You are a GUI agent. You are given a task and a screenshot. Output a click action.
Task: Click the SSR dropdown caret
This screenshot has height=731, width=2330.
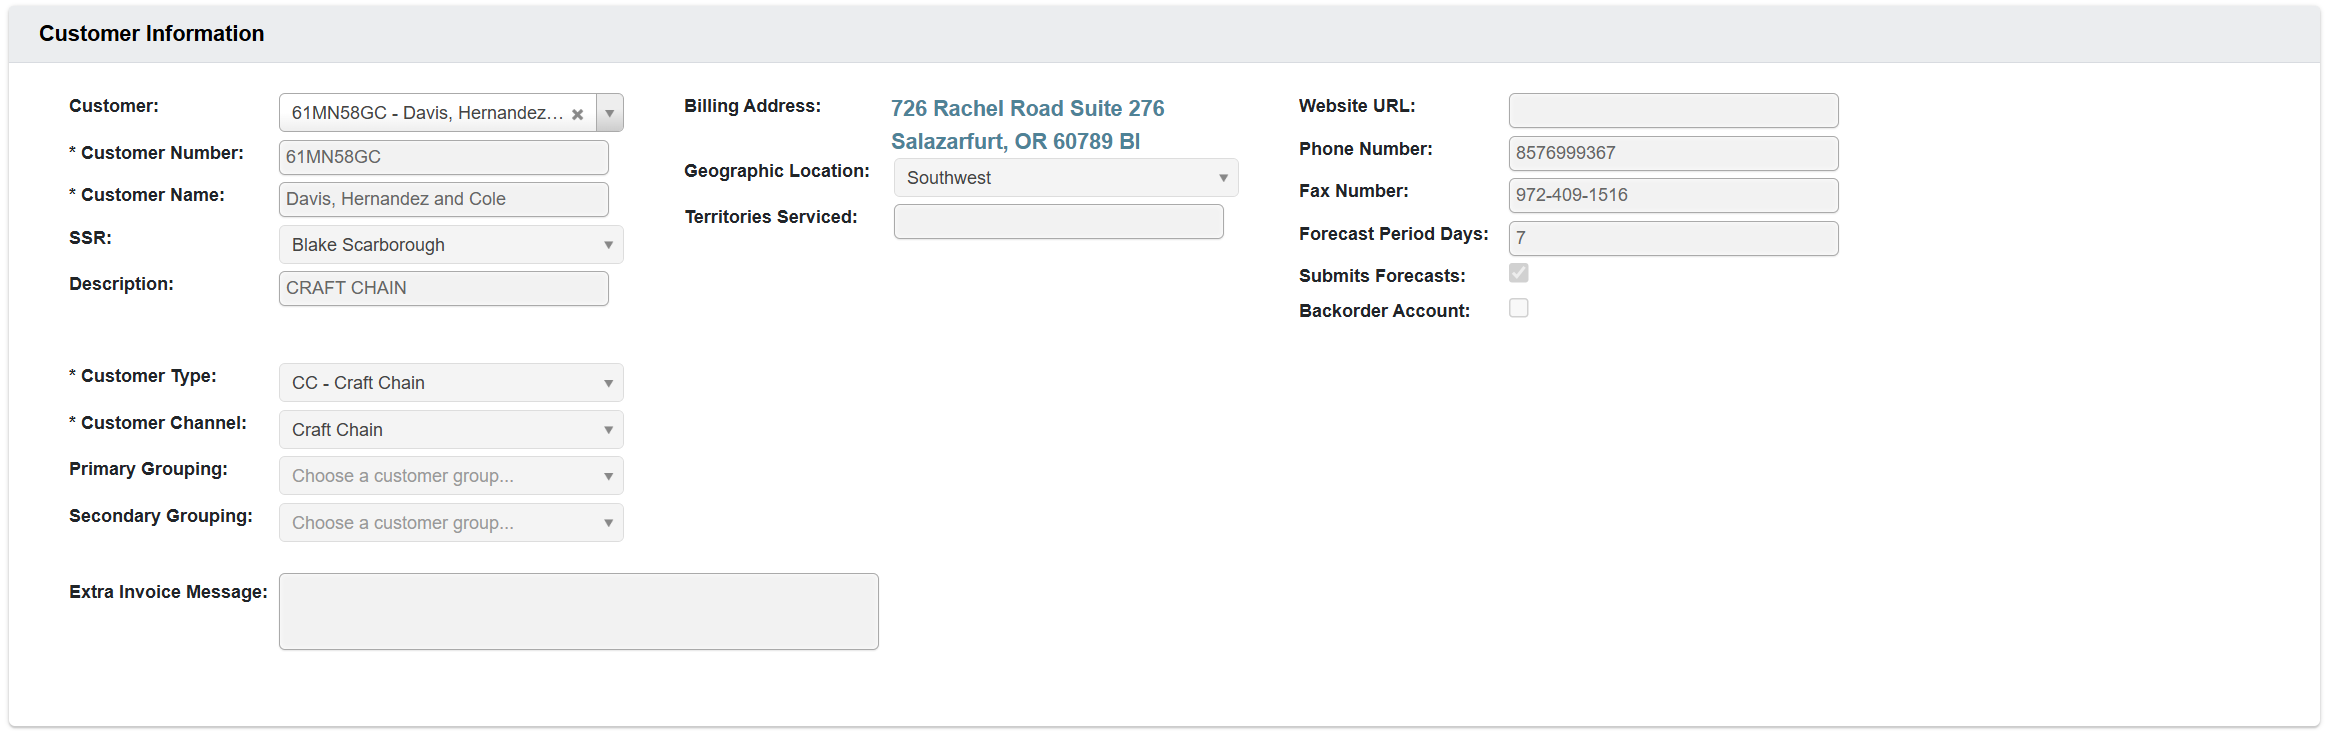pos(608,244)
